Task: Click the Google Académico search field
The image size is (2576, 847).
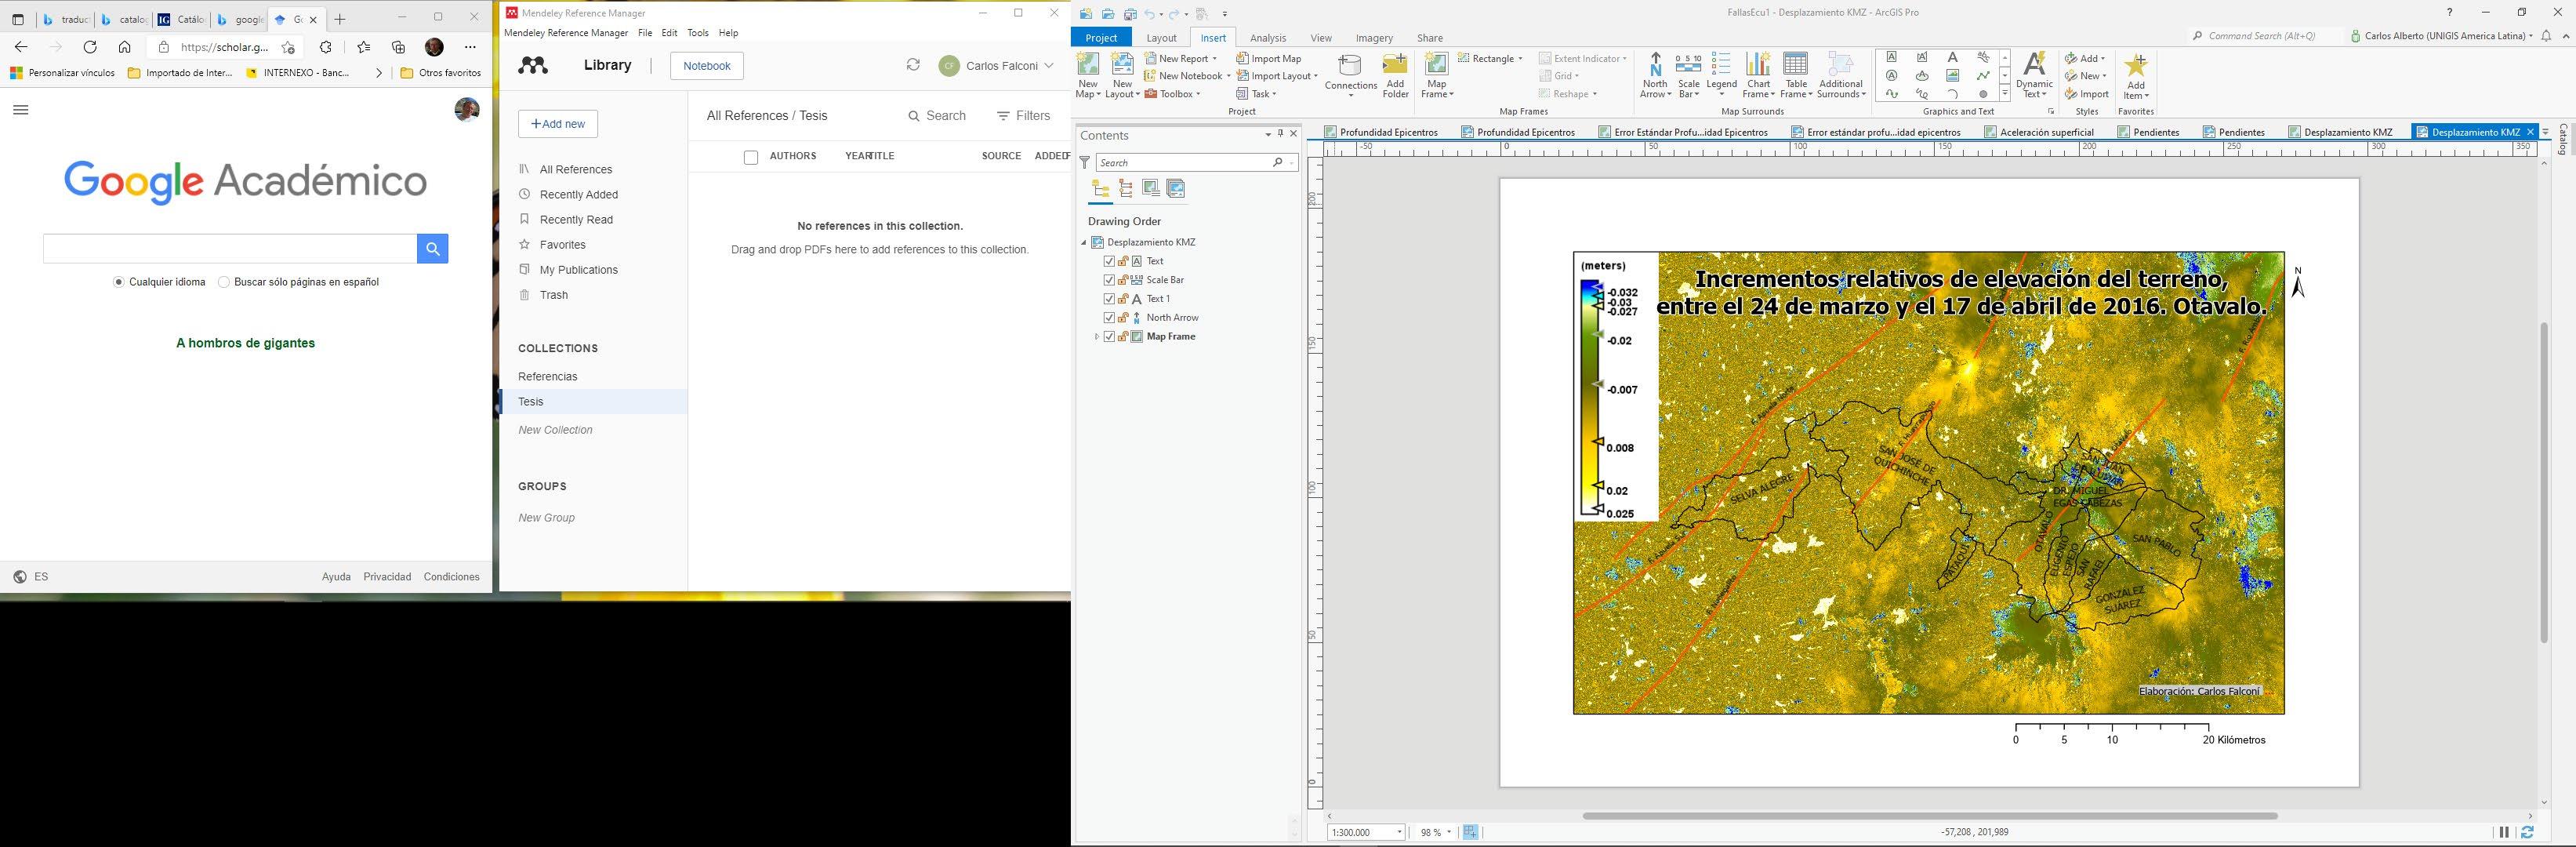Action: tap(229, 248)
